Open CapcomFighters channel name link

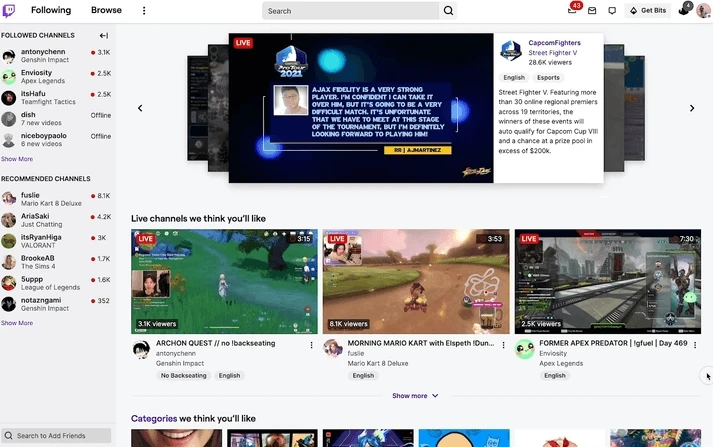(554, 43)
